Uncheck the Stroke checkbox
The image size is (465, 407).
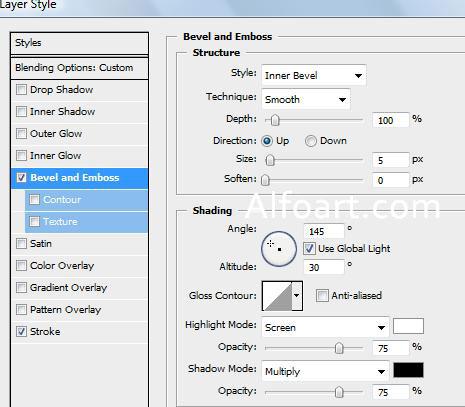pos(21,332)
